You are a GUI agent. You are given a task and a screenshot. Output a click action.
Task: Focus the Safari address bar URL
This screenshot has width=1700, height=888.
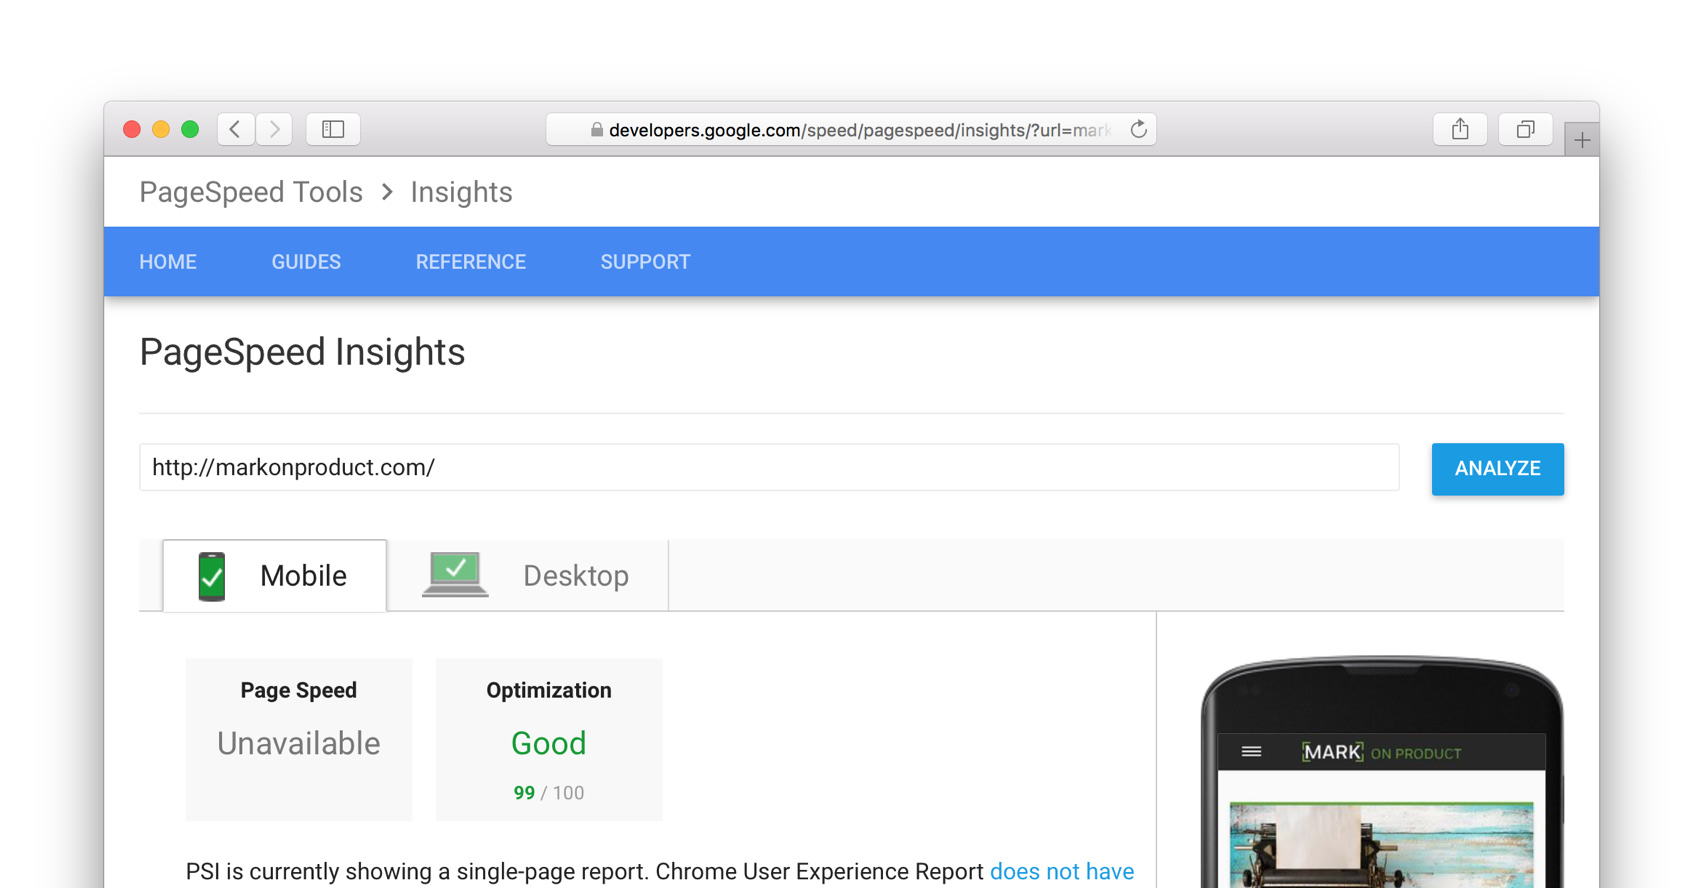pyautogui.click(x=851, y=130)
